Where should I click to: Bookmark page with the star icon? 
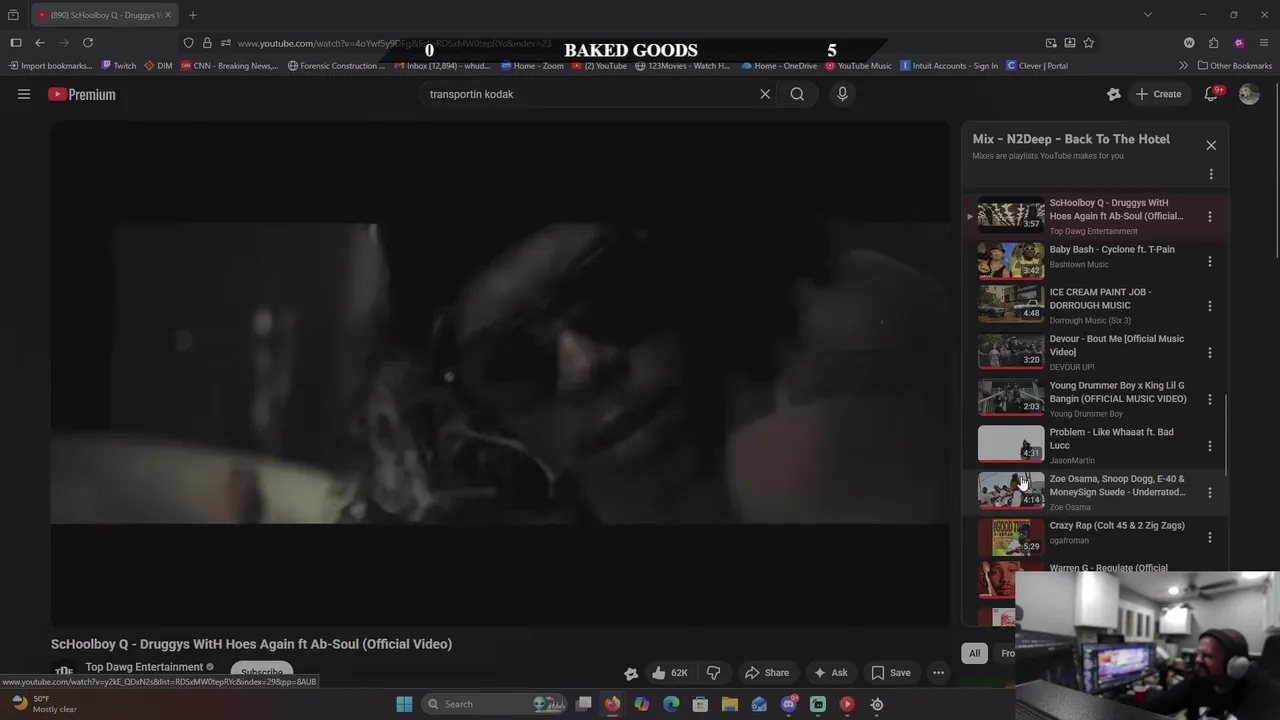(x=1089, y=43)
